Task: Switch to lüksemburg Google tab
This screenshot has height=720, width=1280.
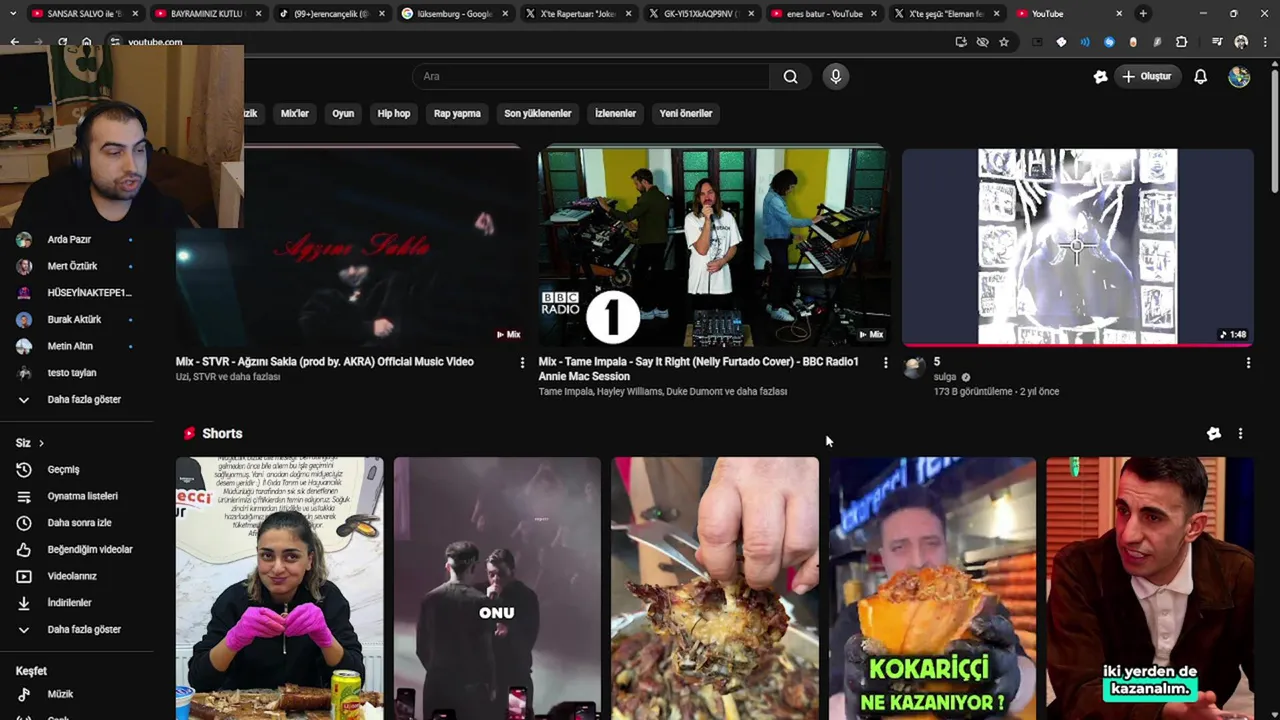Action: coord(454,14)
